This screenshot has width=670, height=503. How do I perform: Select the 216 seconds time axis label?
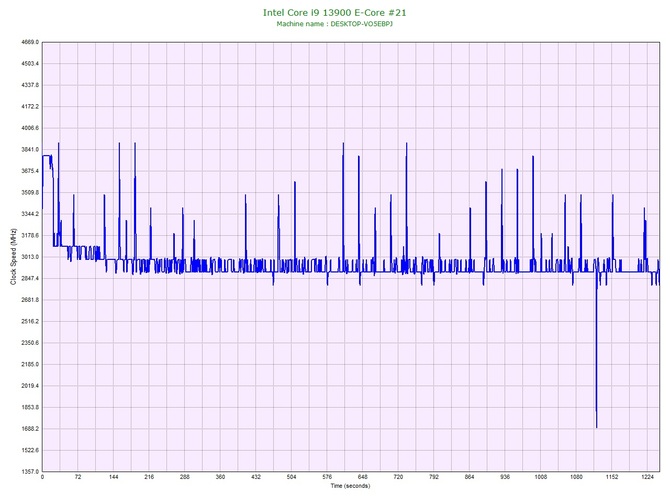click(x=149, y=477)
